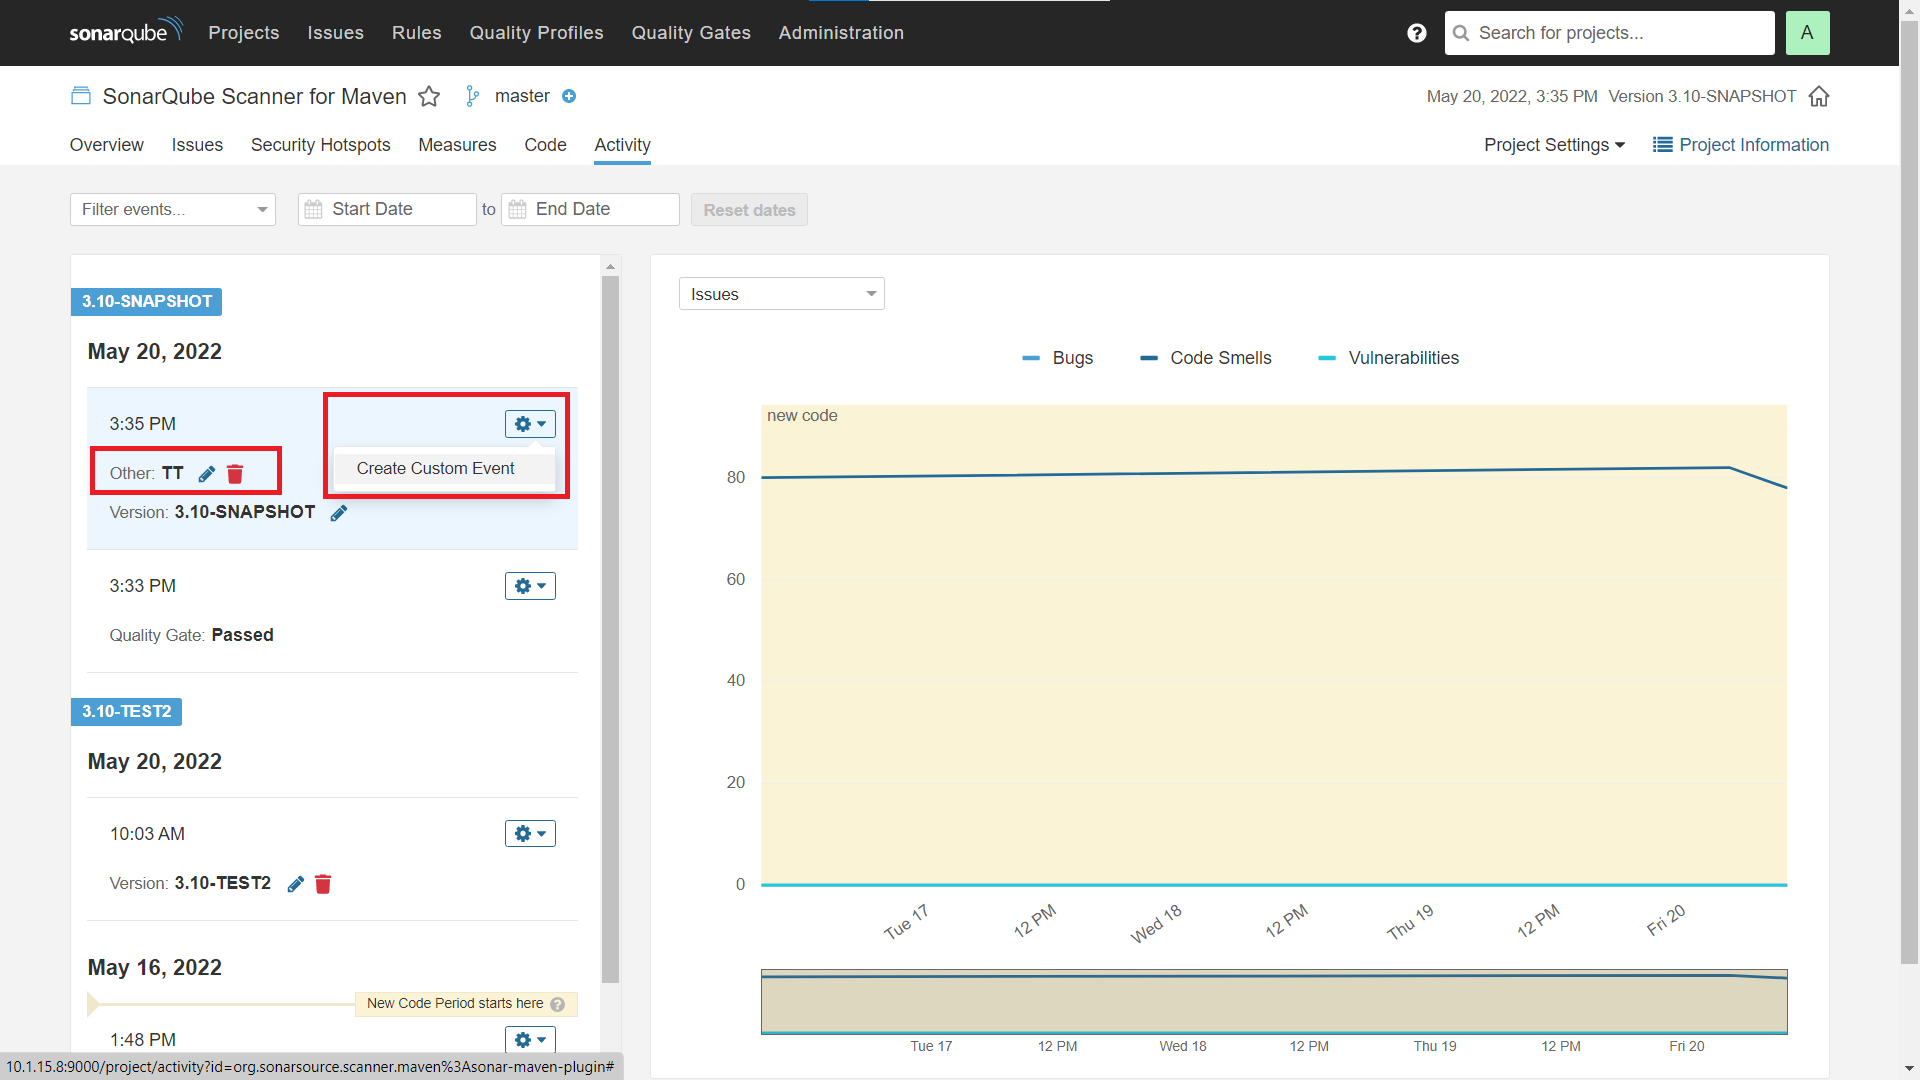1920x1080 pixels.
Task: Delete the Other: TT event
Action: (235, 474)
